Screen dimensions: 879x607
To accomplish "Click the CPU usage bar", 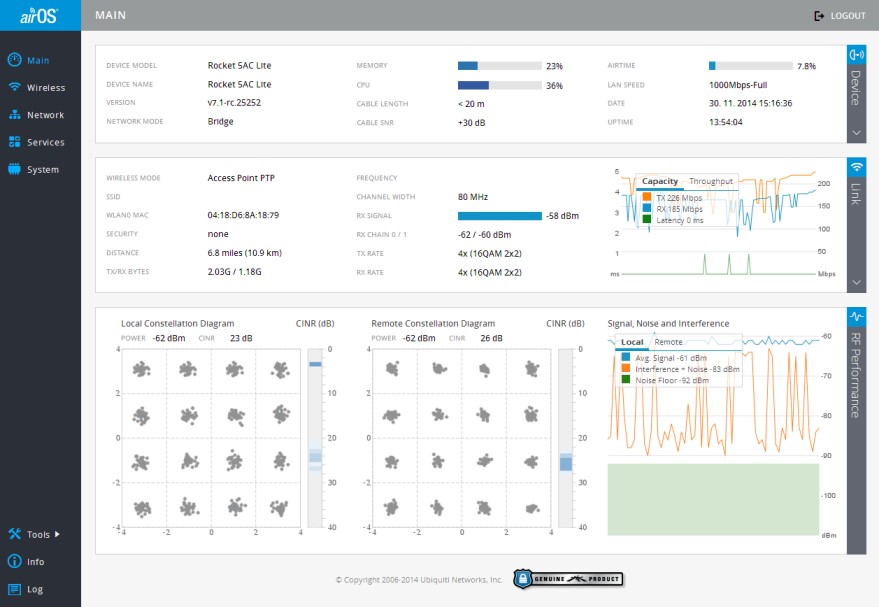I will tap(499, 85).
